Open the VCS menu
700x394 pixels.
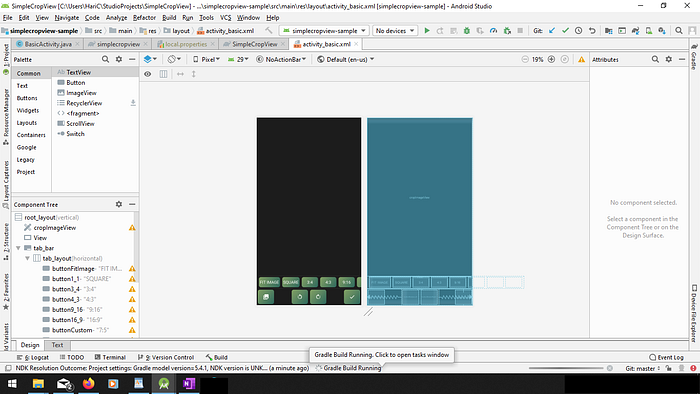point(225,18)
